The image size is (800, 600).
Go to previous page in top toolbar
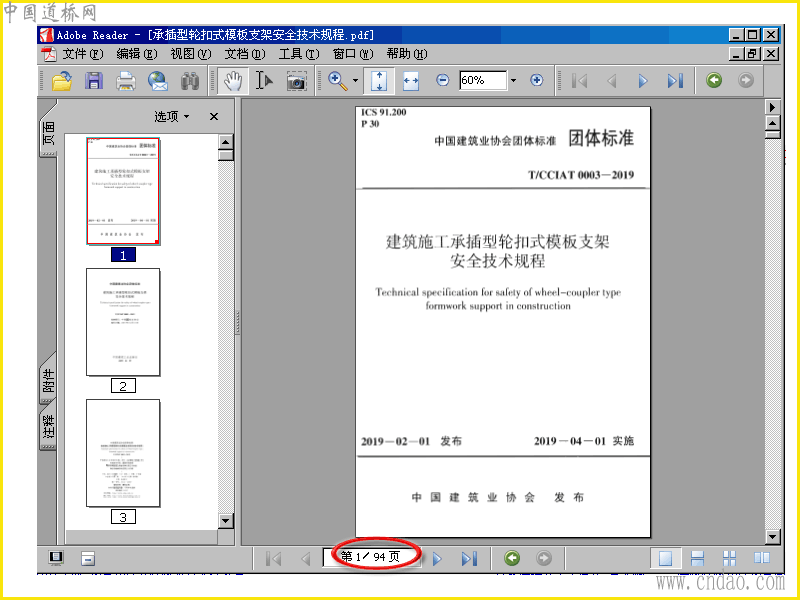pos(612,81)
